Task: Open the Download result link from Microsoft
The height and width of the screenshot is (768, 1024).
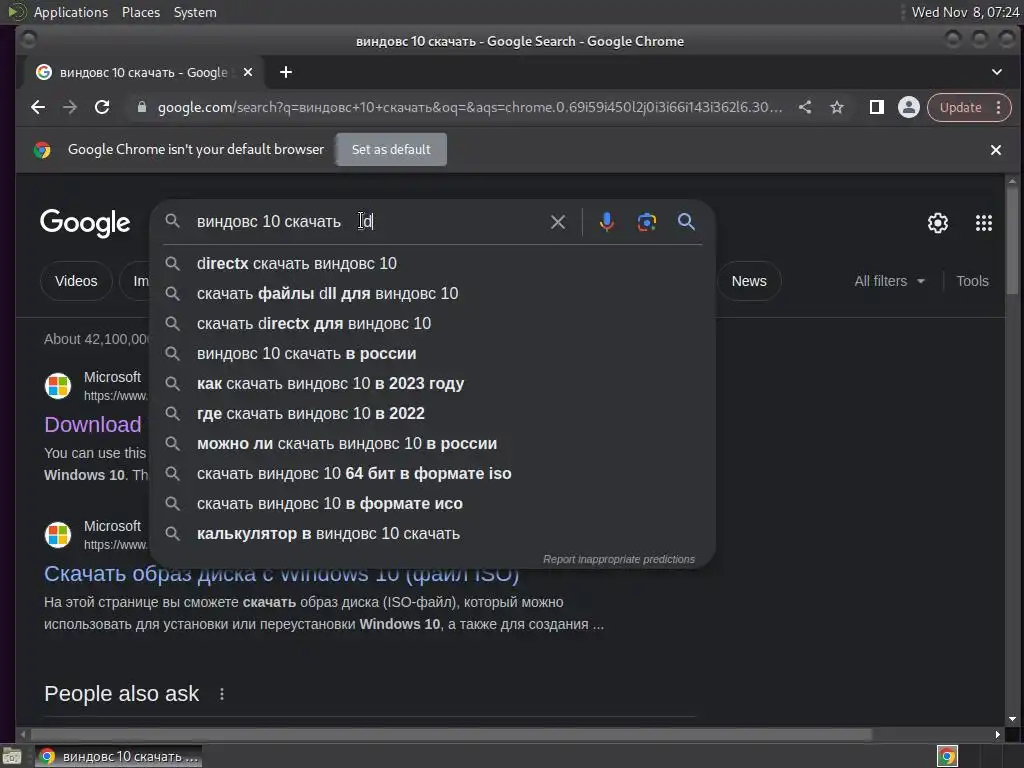Action: point(93,424)
